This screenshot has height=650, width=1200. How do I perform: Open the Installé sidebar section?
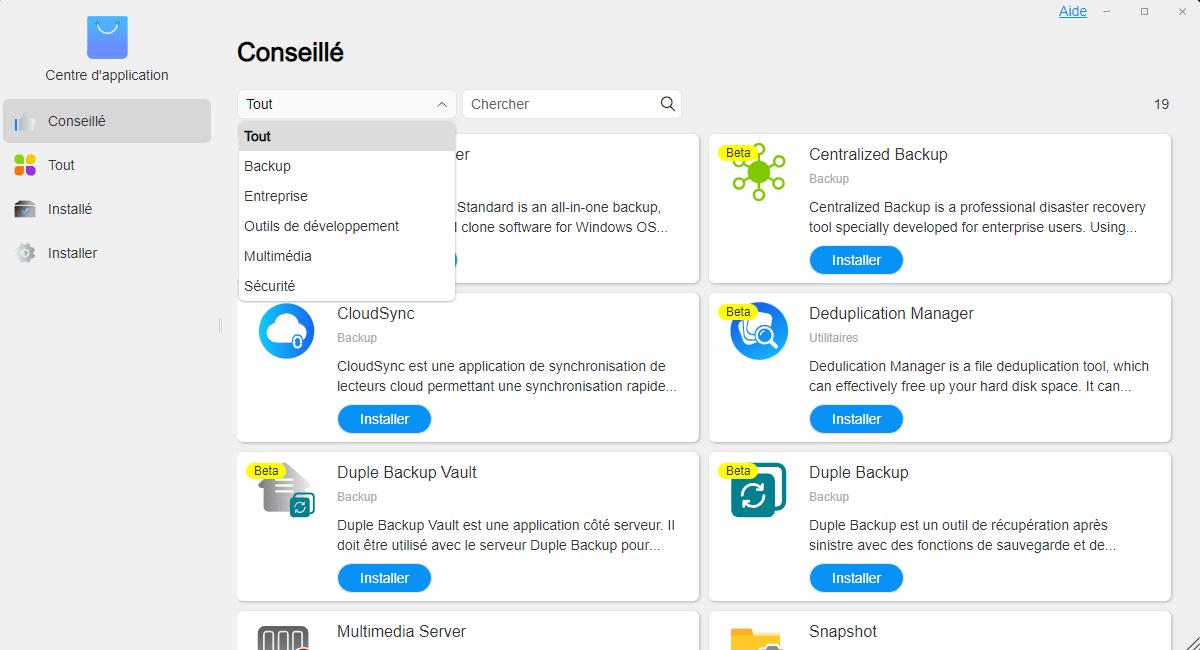[70, 209]
